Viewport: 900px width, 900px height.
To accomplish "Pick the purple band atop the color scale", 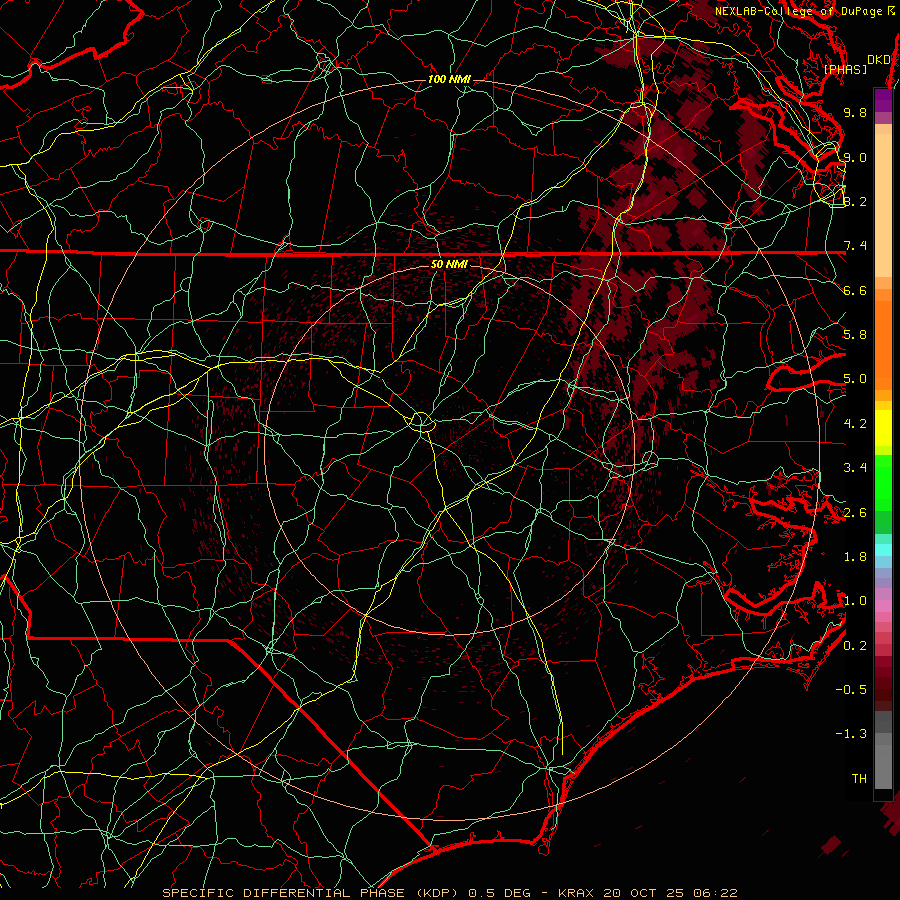I will point(883,100).
